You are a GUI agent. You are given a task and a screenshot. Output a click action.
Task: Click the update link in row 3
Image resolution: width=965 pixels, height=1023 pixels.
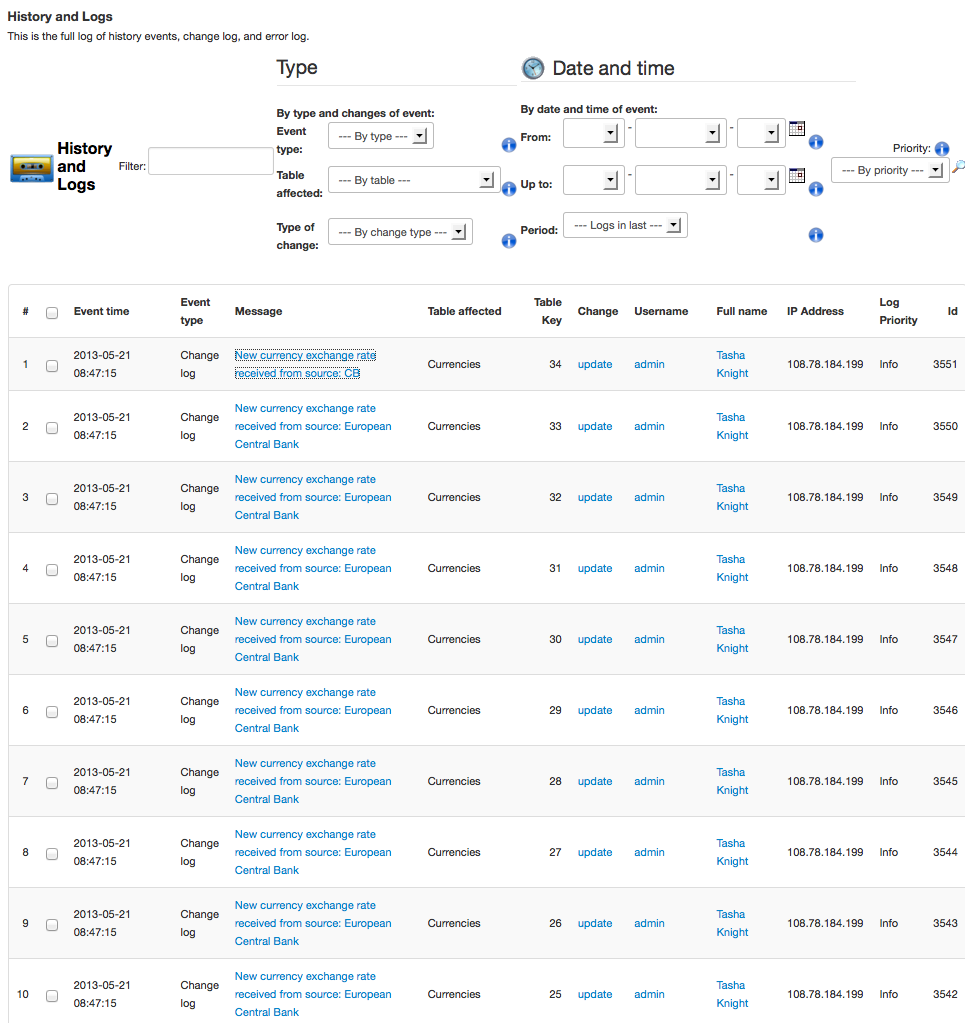[595, 497]
